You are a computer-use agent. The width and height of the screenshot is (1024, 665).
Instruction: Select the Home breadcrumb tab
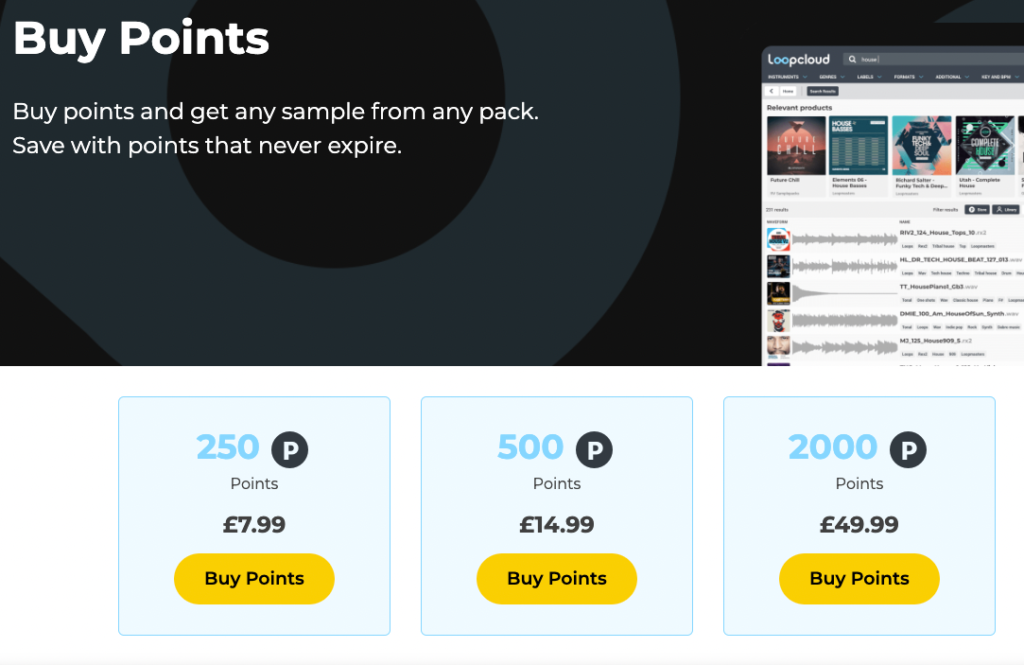click(787, 91)
